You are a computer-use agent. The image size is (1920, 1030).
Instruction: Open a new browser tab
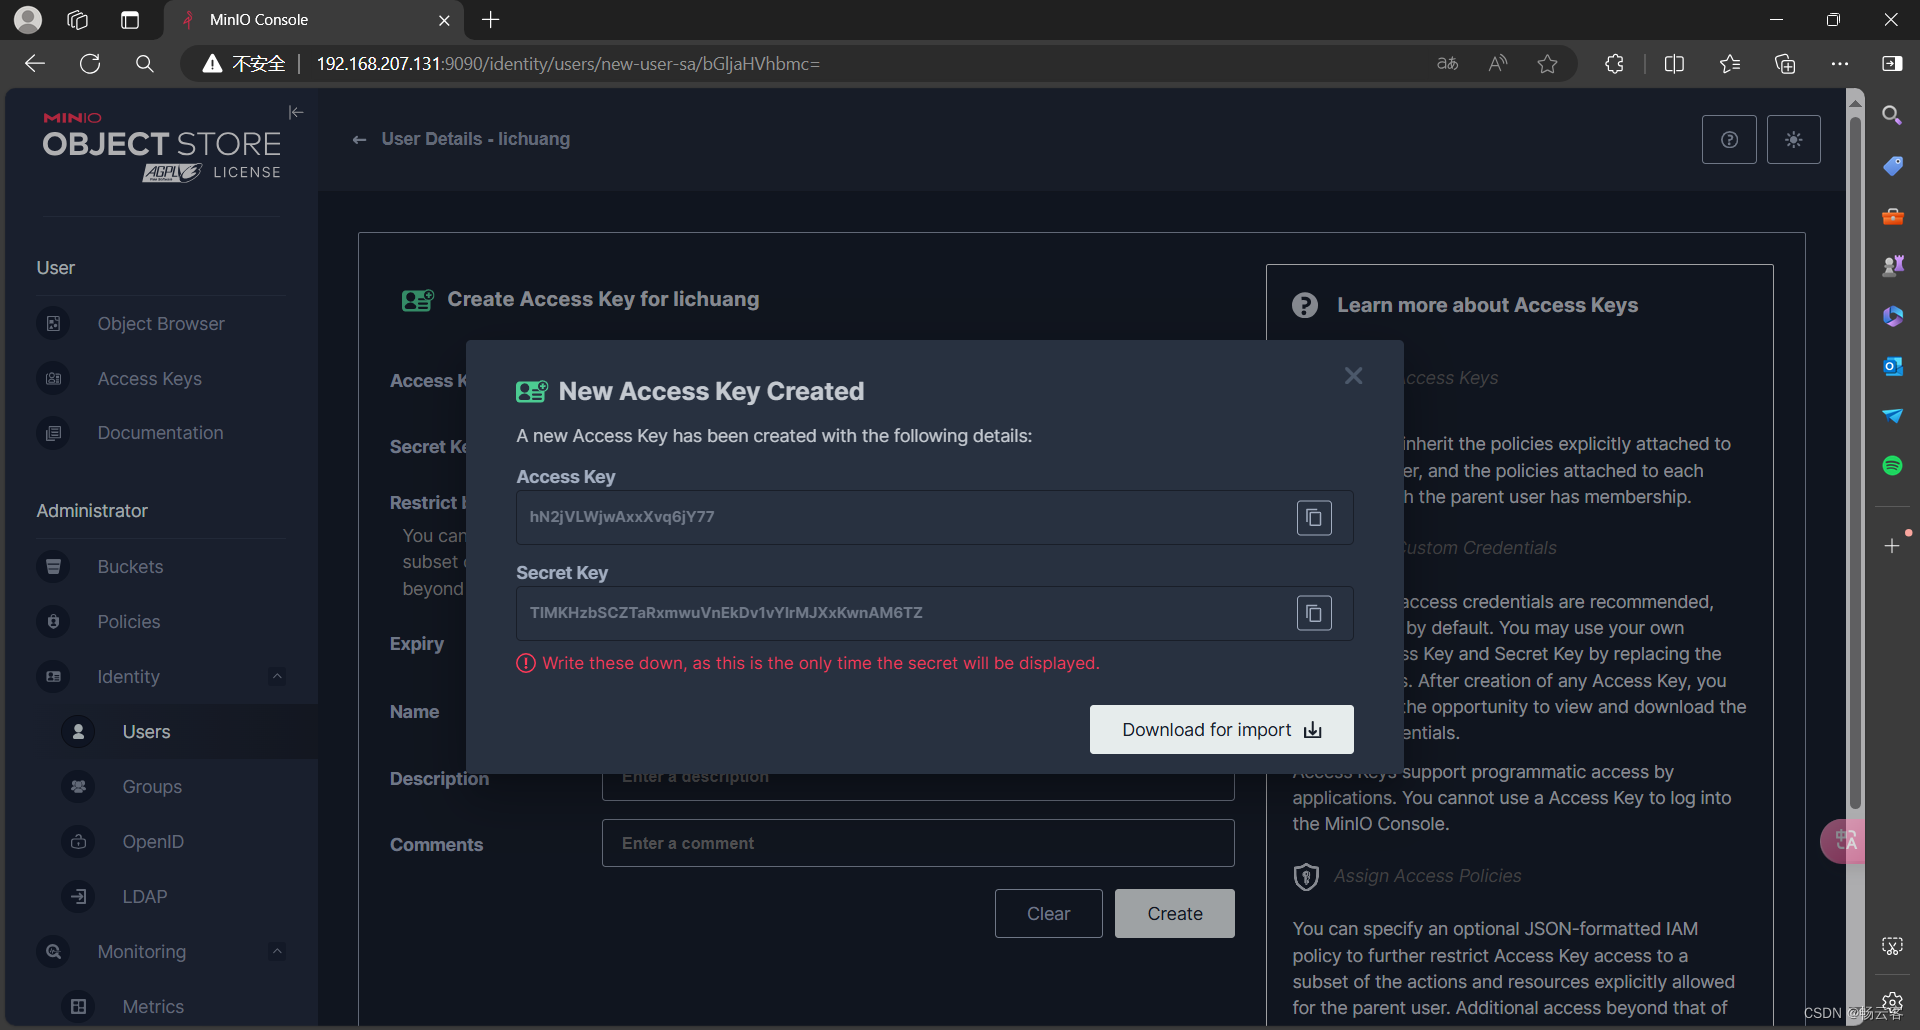491,20
